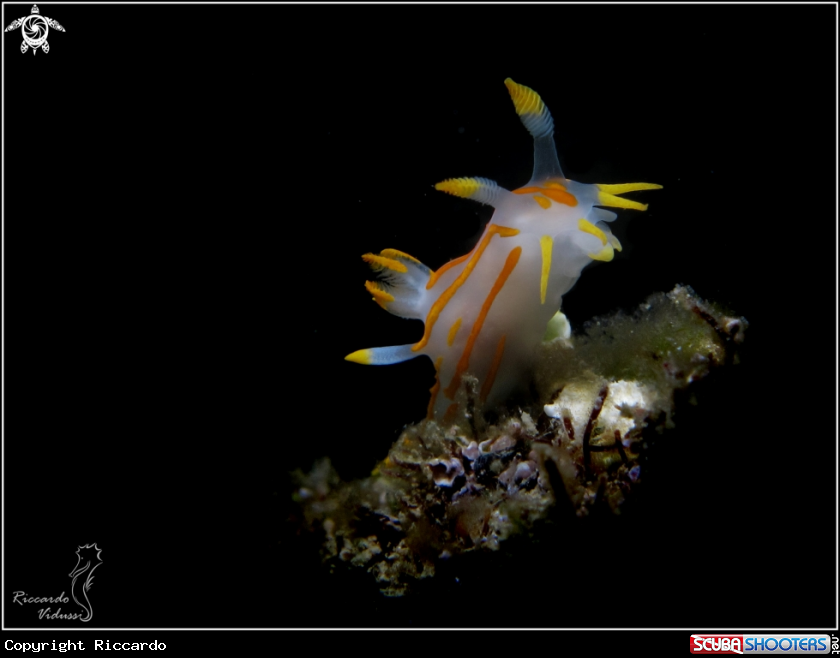Image resolution: width=840 pixels, height=658 pixels.
Task: Click the orange patch on the nudibranch's head
Action: tap(553, 194)
